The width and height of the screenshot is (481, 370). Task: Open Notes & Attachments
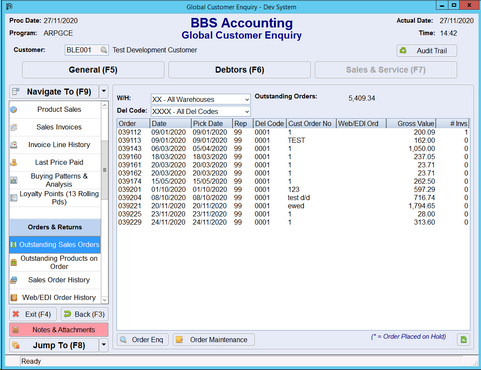[x=59, y=330]
